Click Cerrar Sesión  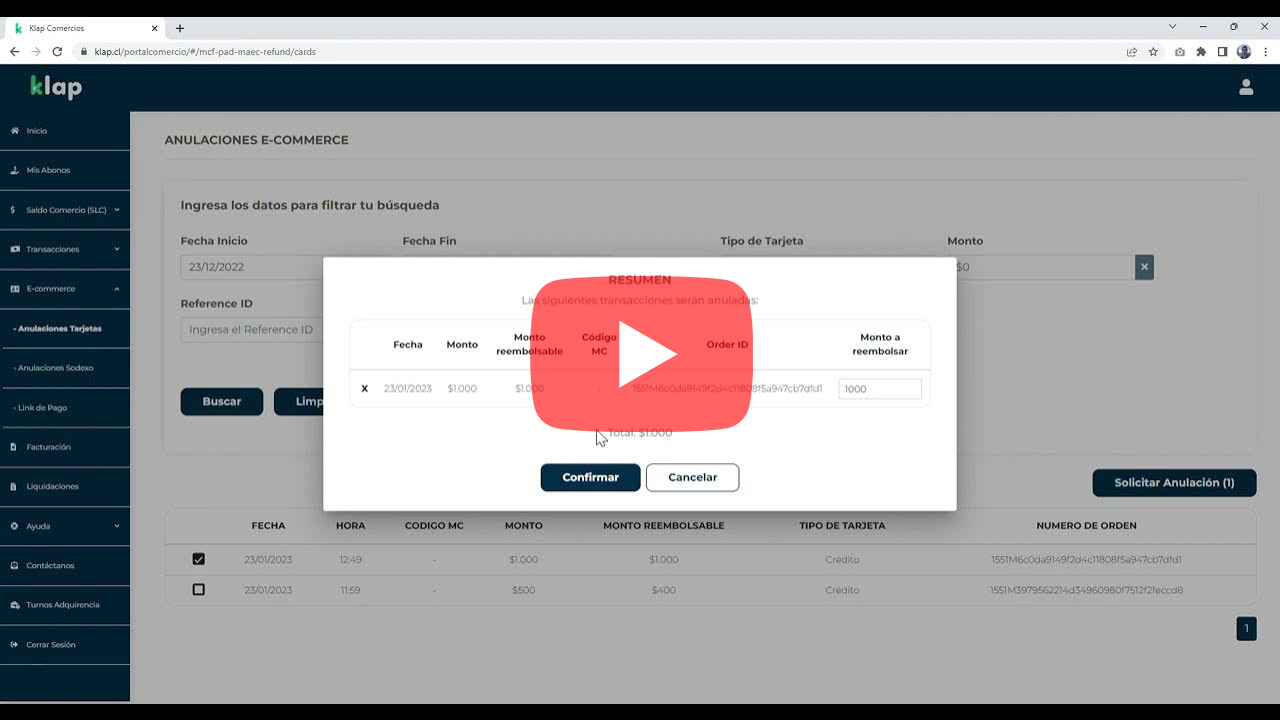(65, 644)
